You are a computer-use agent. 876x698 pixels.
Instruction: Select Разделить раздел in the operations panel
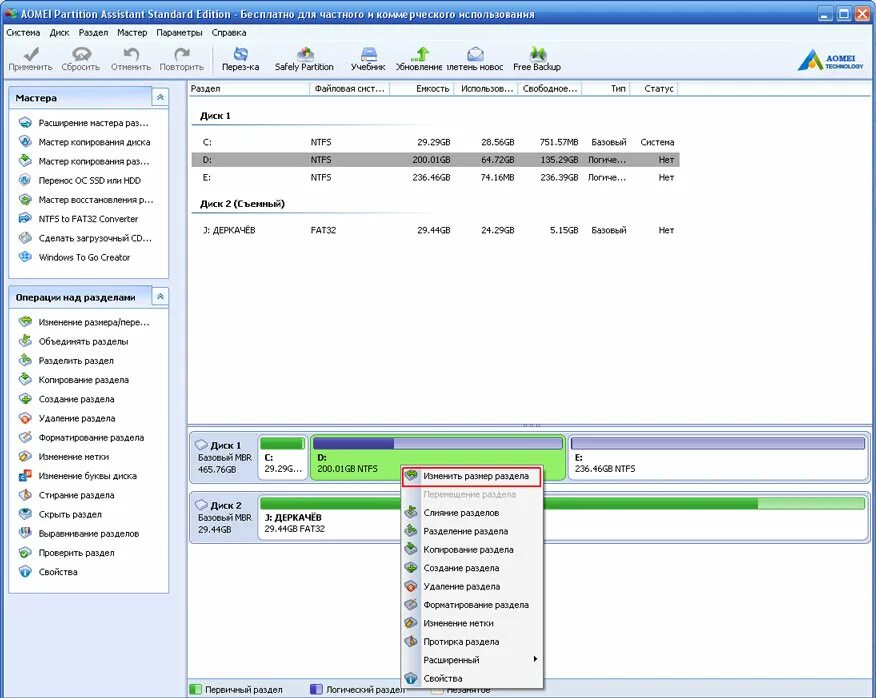pyautogui.click(x=76, y=361)
